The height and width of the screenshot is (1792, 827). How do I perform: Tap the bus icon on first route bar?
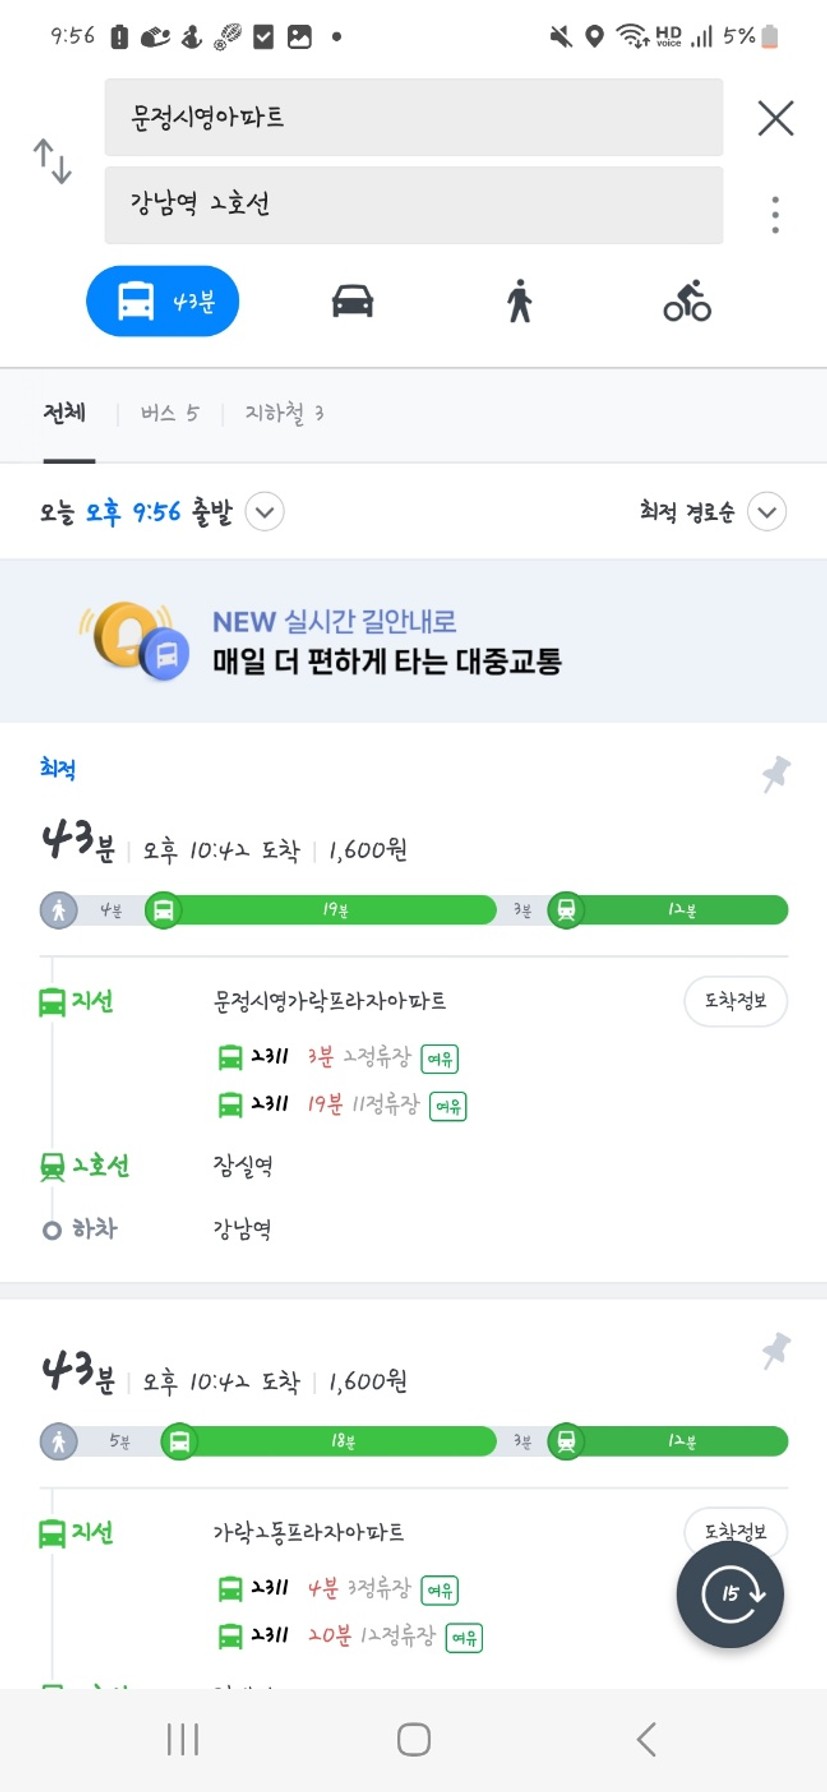point(163,910)
